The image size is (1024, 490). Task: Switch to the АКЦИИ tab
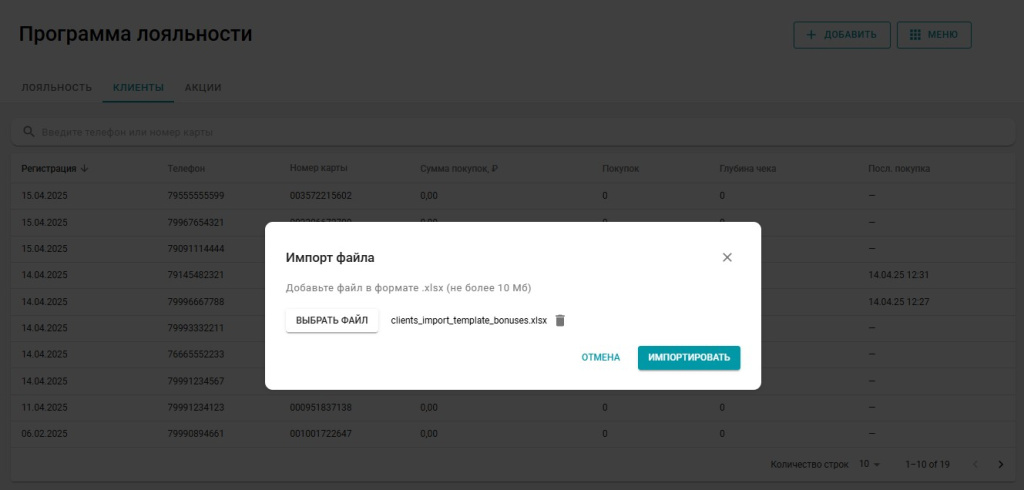(x=203, y=88)
